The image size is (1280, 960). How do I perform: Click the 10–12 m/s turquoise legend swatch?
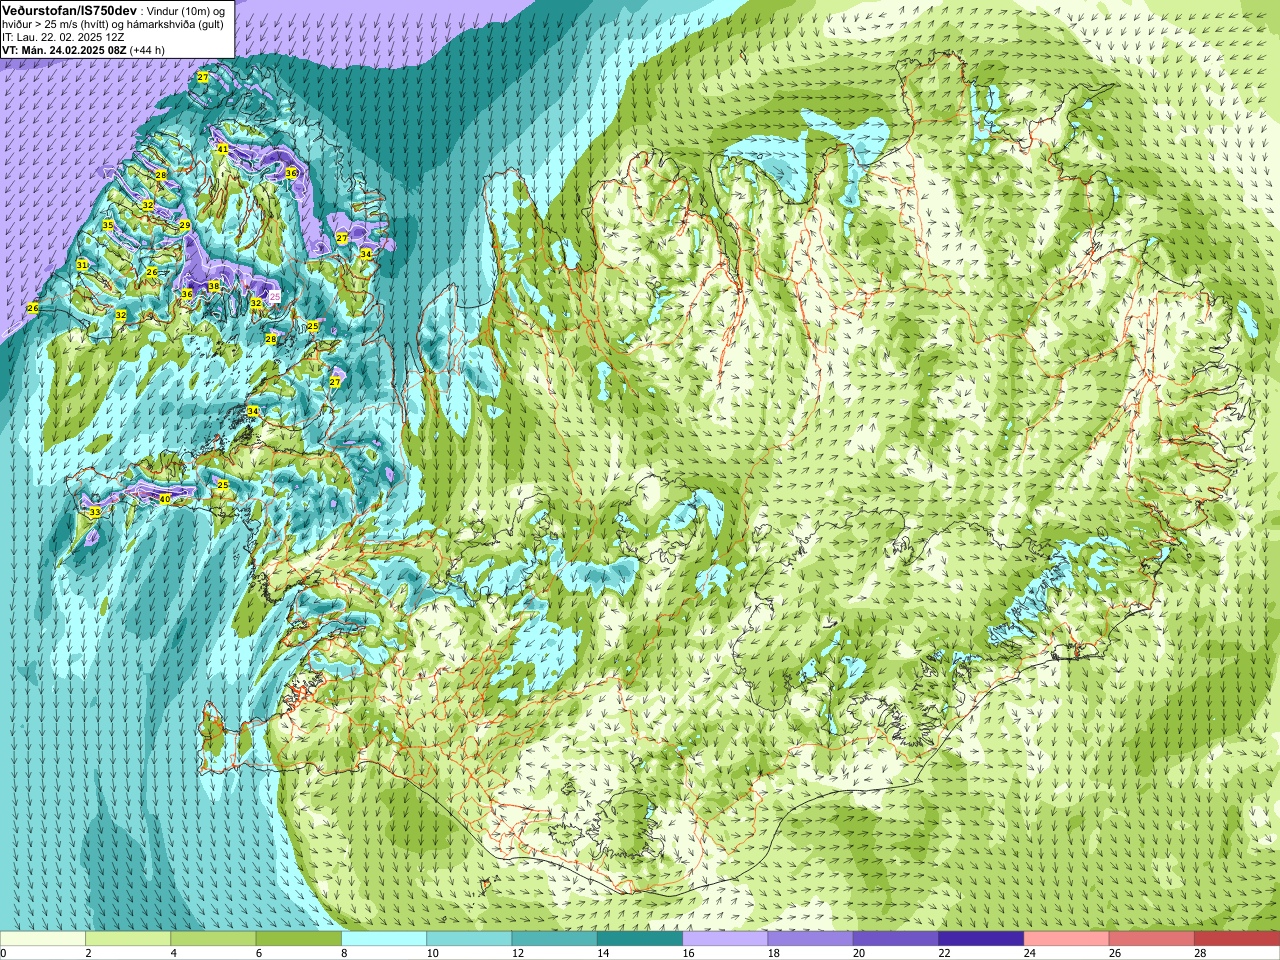(469, 939)
